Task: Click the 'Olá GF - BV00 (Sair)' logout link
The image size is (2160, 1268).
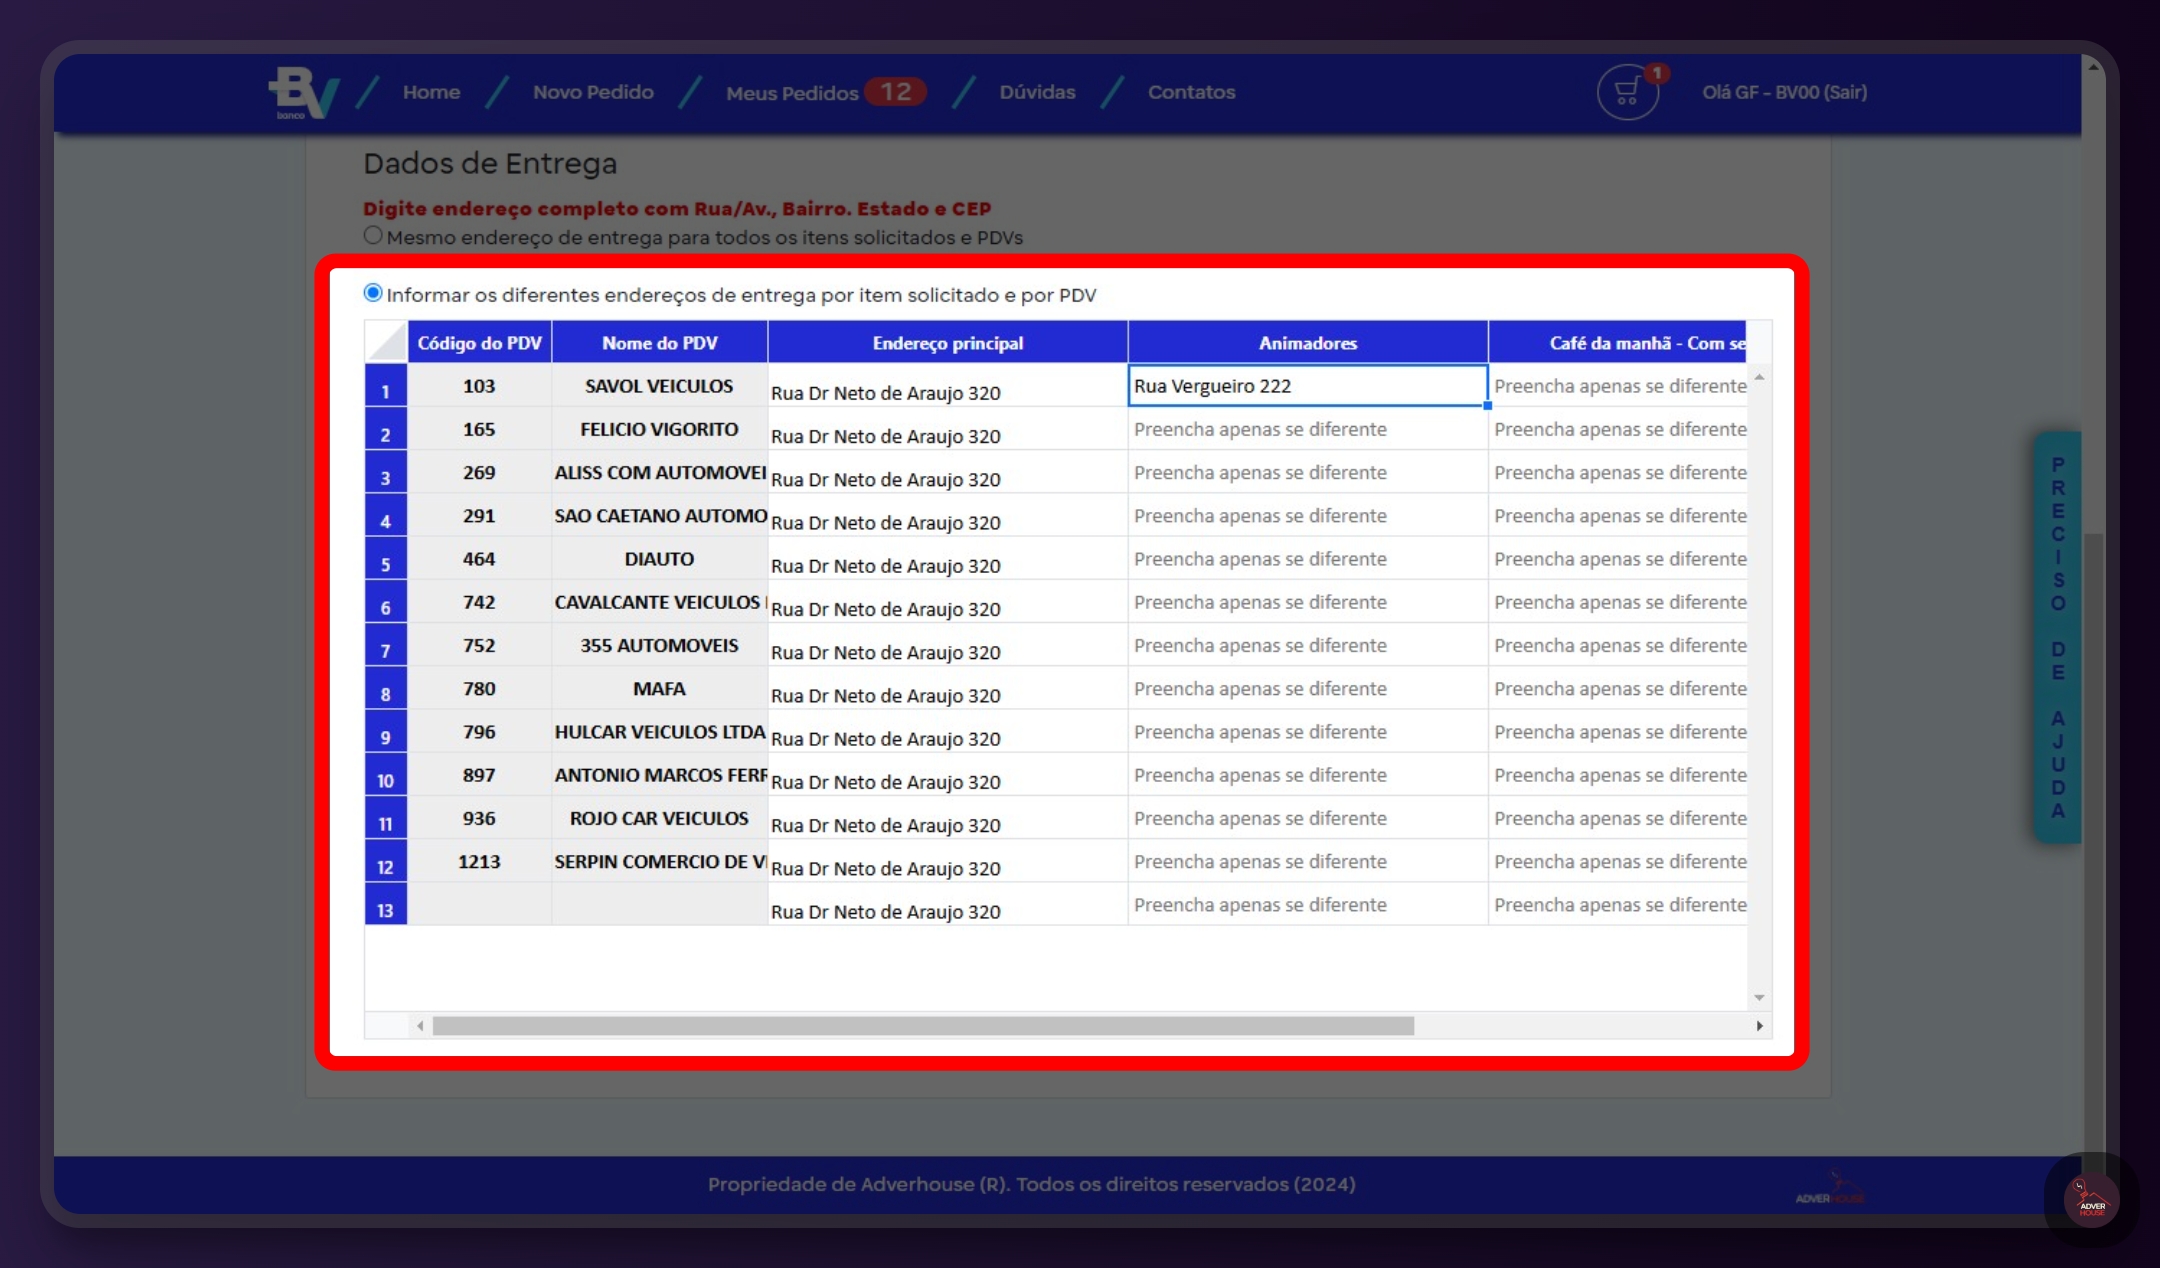Action: click(1784, 92)
